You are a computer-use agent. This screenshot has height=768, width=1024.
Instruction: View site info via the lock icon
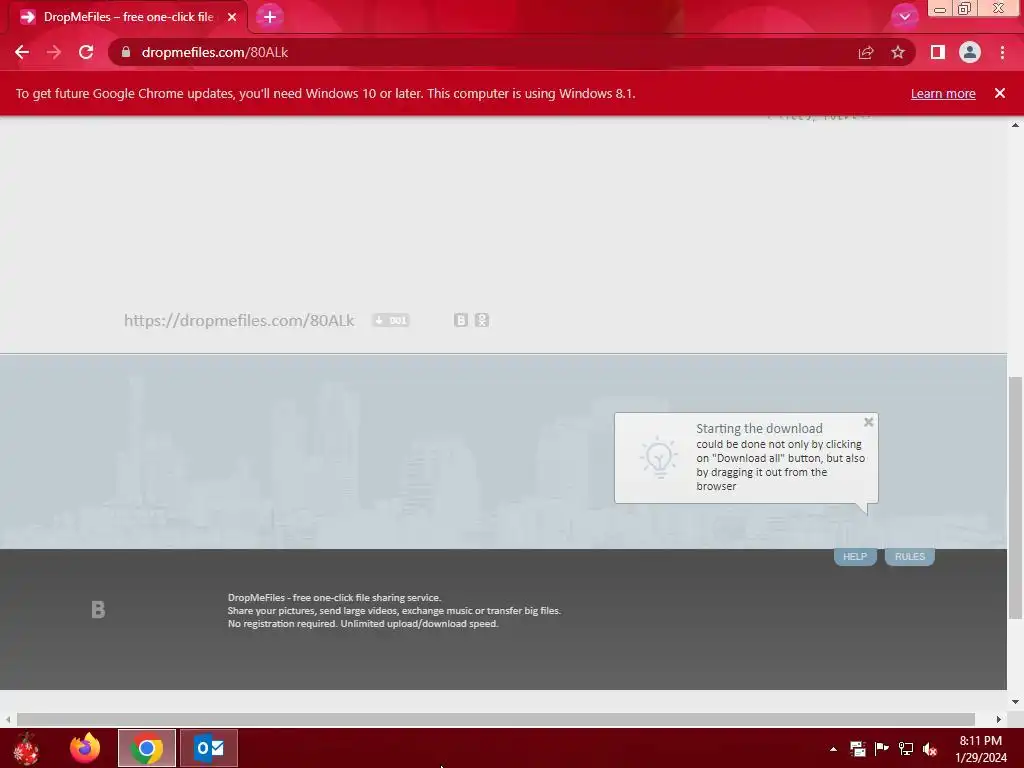click(x=126, y=52)
